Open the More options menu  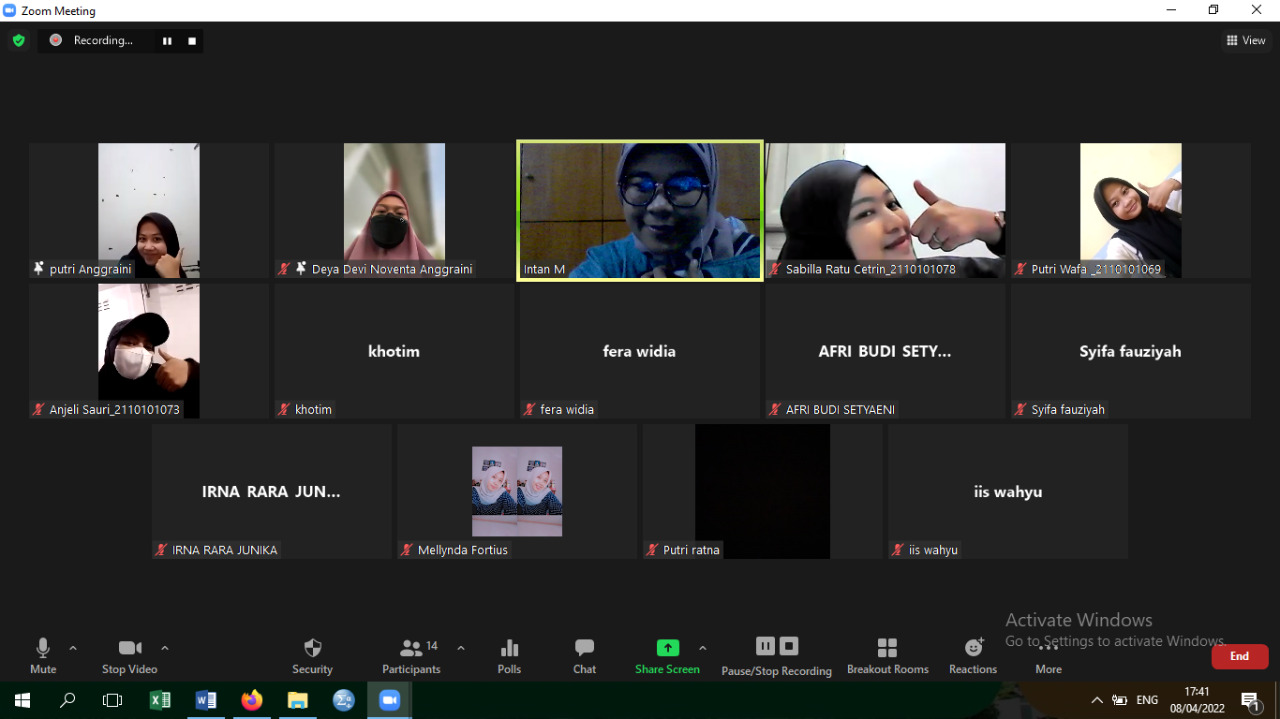[1048, 657]
